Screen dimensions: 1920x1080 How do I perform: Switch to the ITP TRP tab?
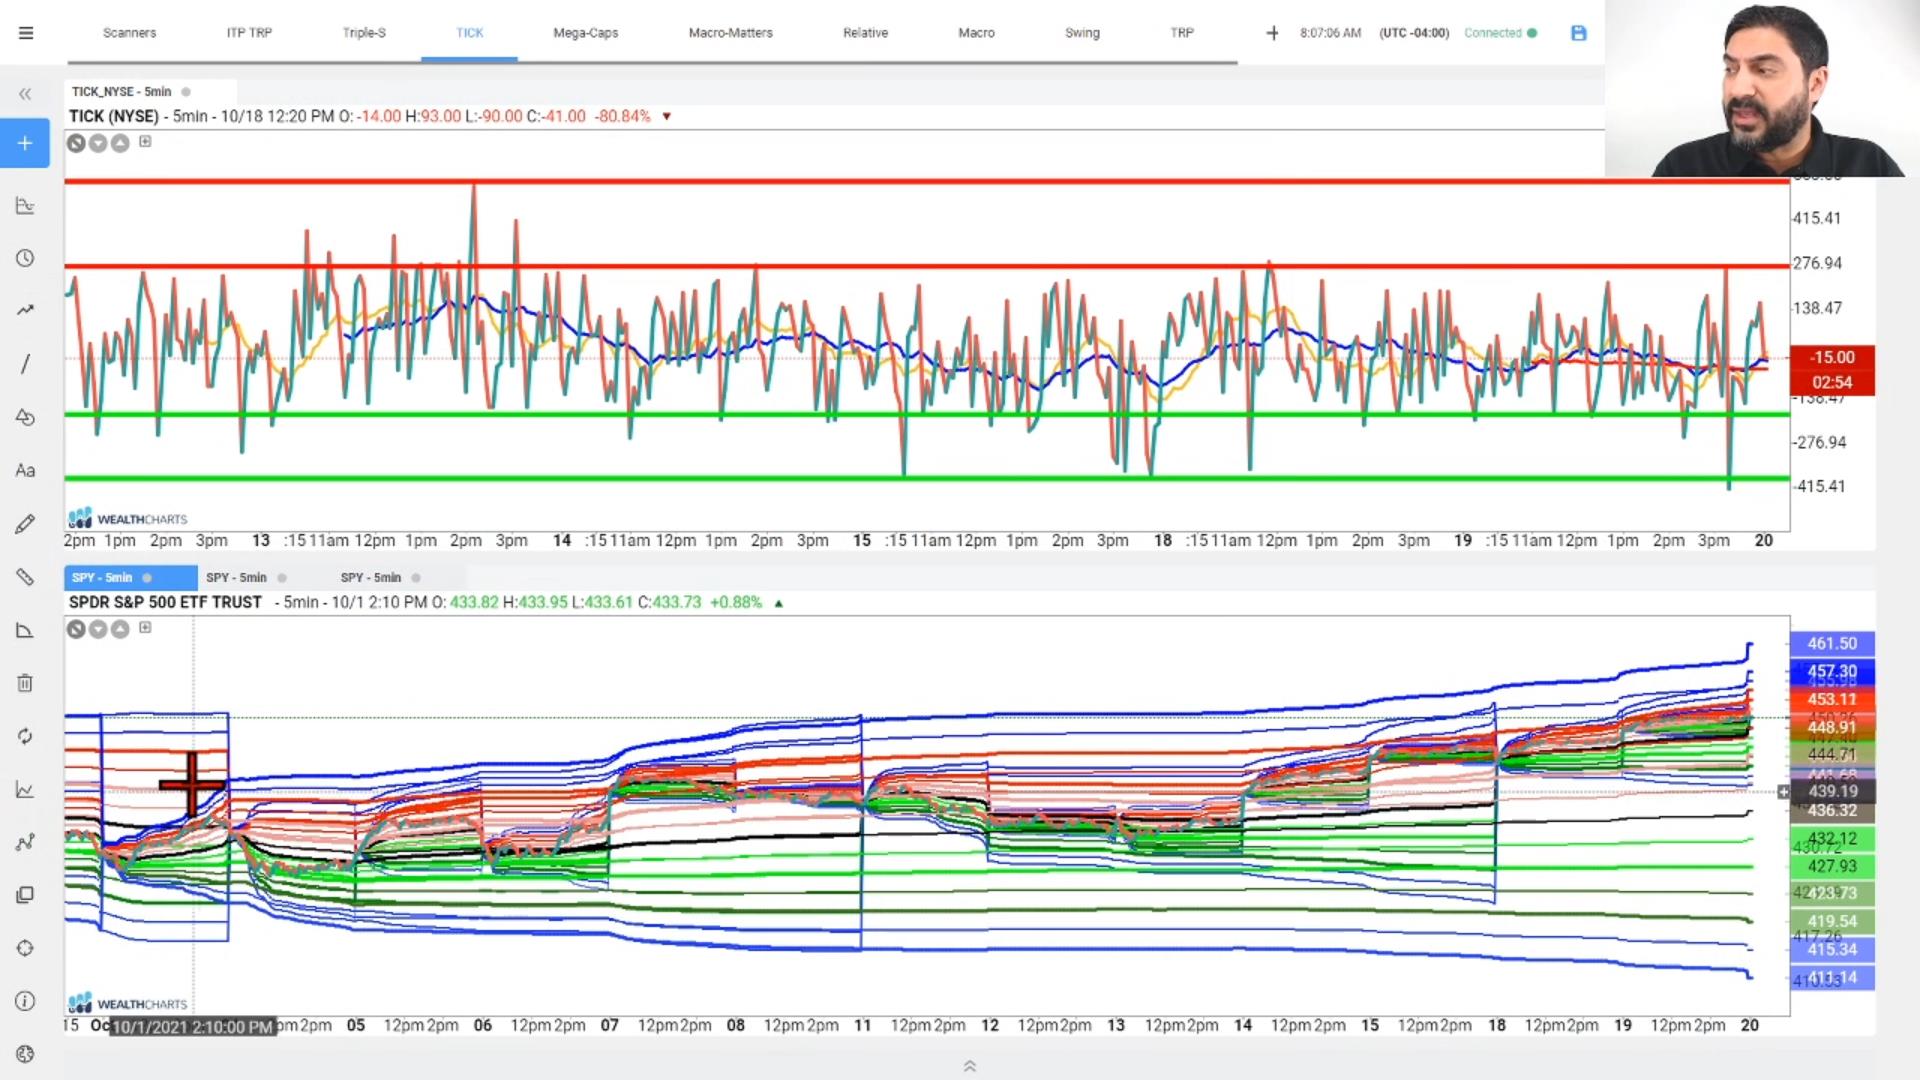pyautogui.click(x=249, y=33)
